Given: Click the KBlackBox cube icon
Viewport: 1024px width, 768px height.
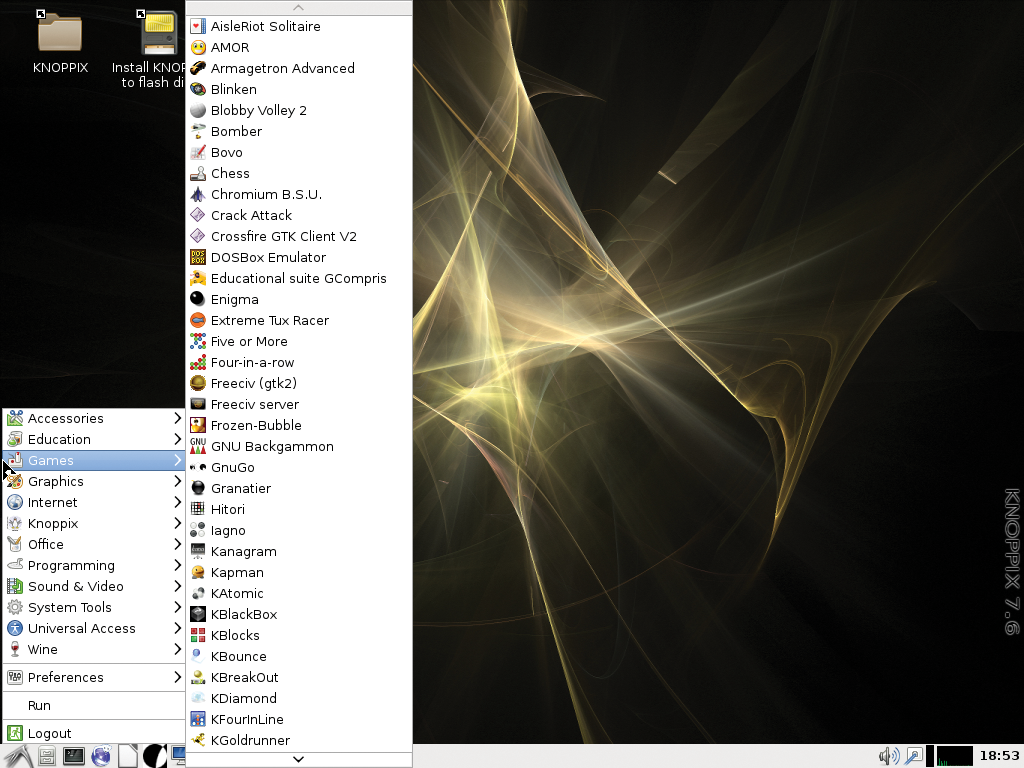Looking at the screenshot, I should pyautogui.click(x=198, y=614).
